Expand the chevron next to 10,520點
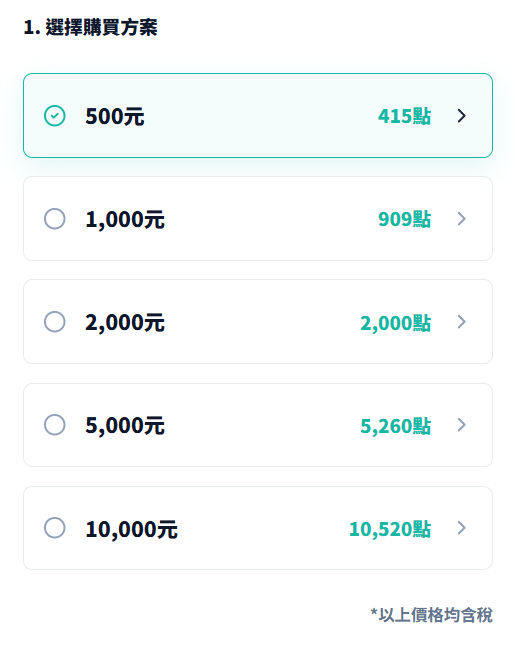 pos(462,528)
